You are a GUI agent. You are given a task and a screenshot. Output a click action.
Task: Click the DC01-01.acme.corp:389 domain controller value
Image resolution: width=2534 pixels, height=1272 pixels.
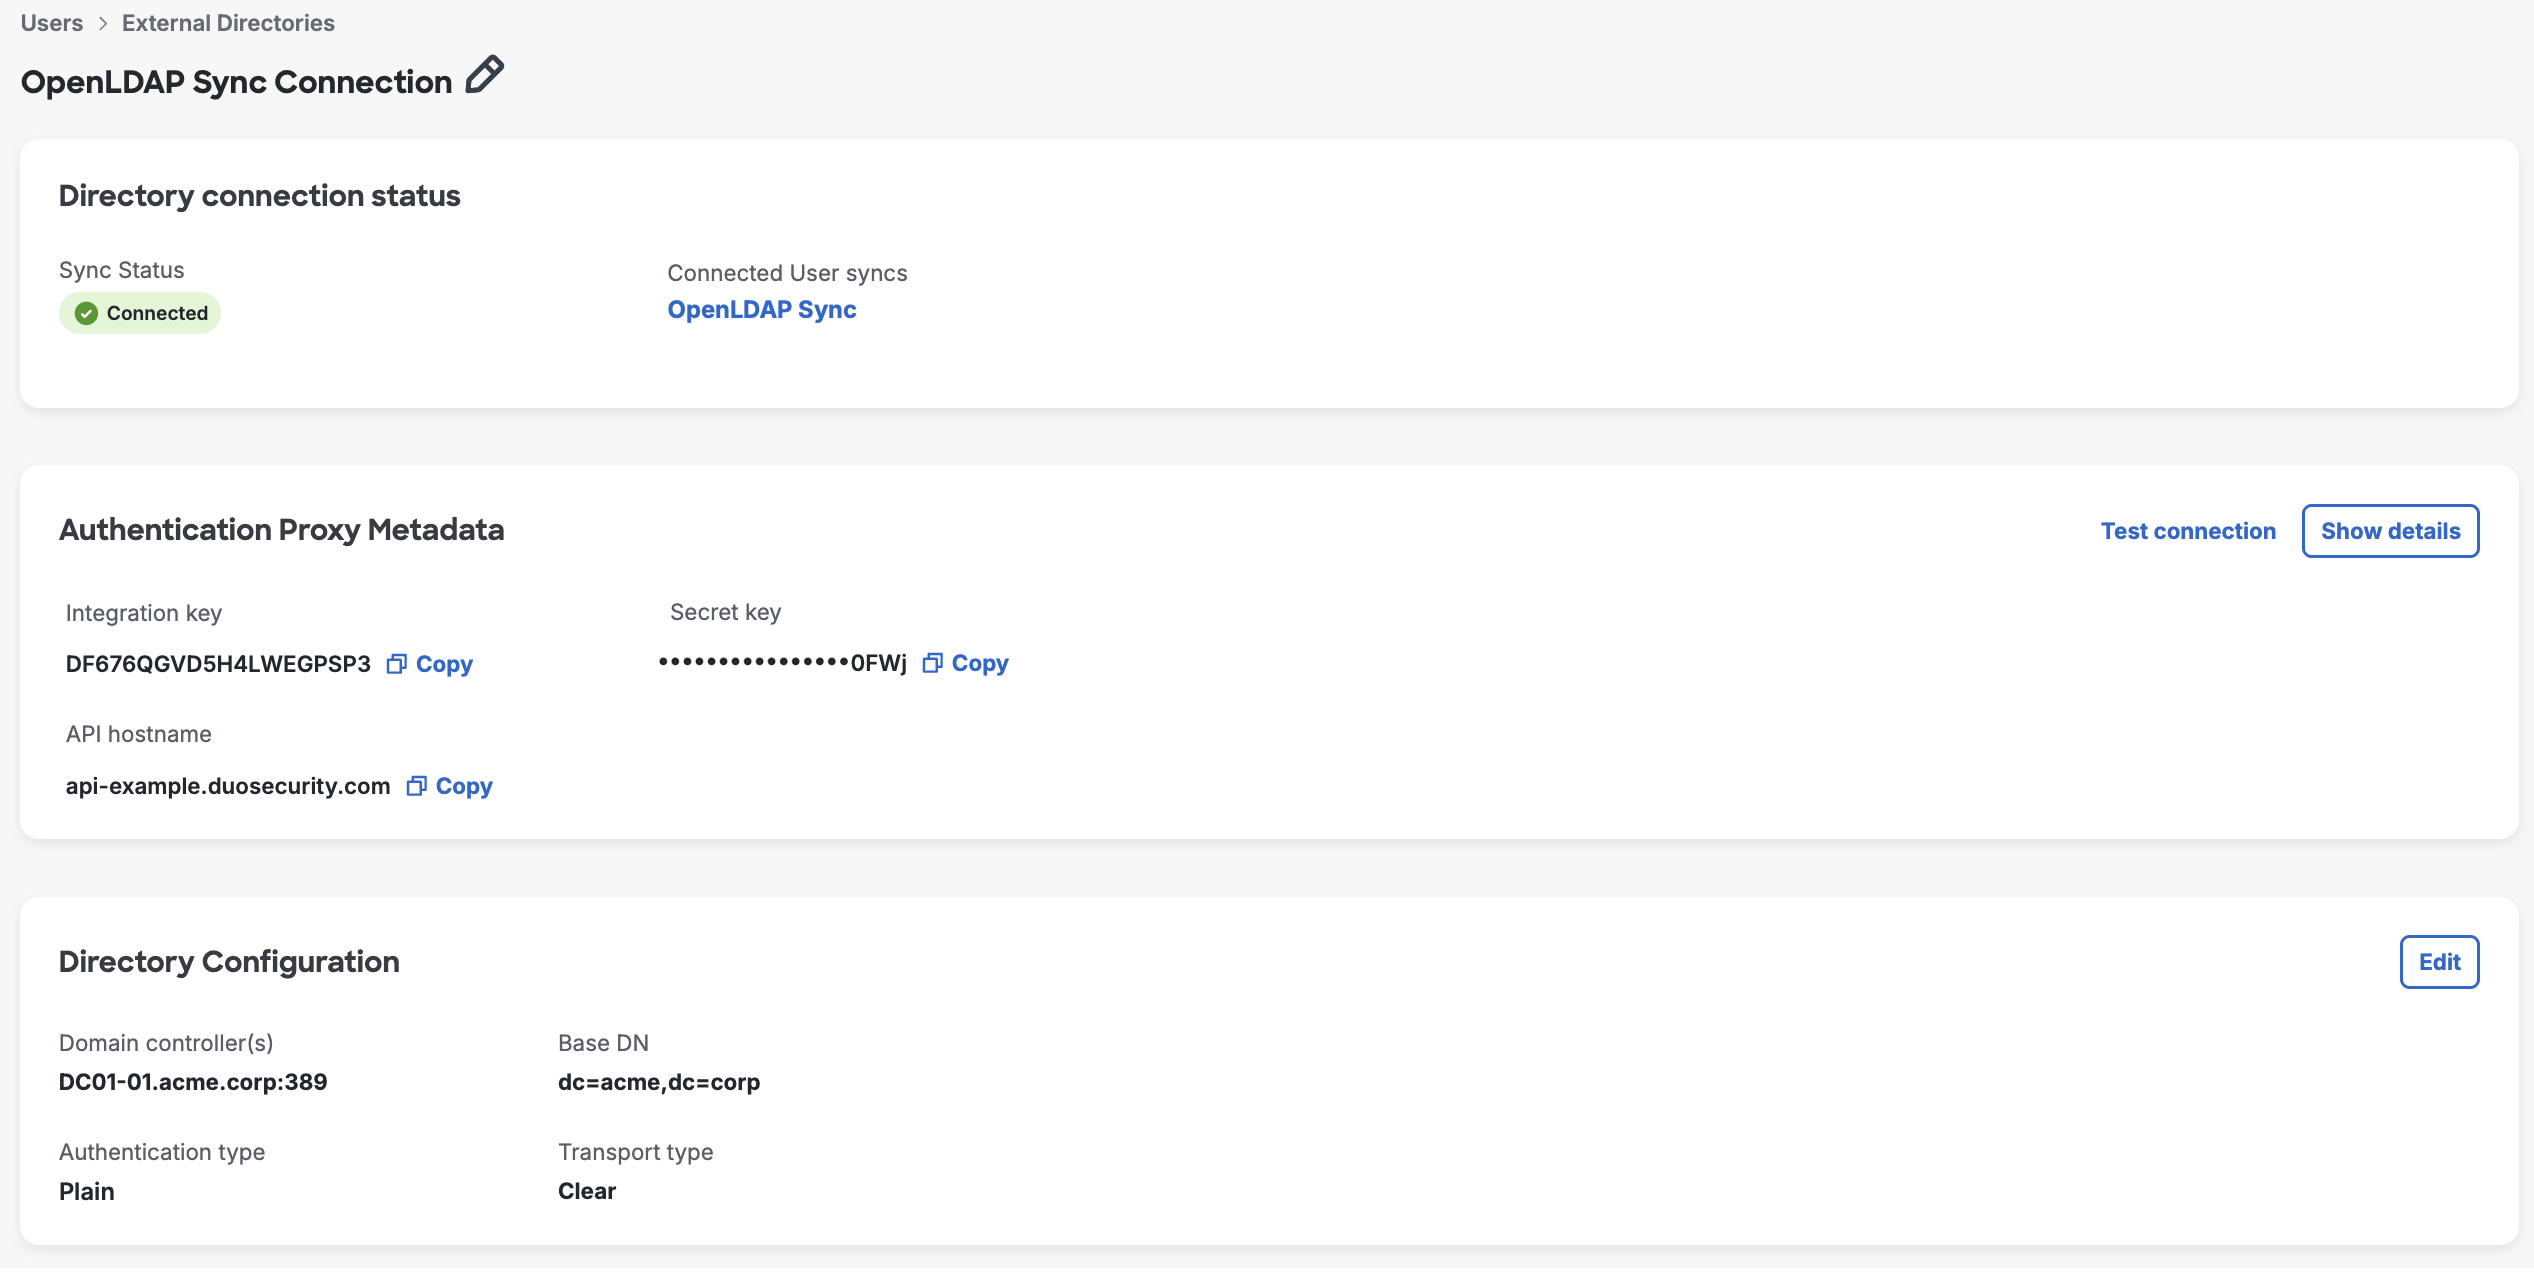tap(193, 1082)
